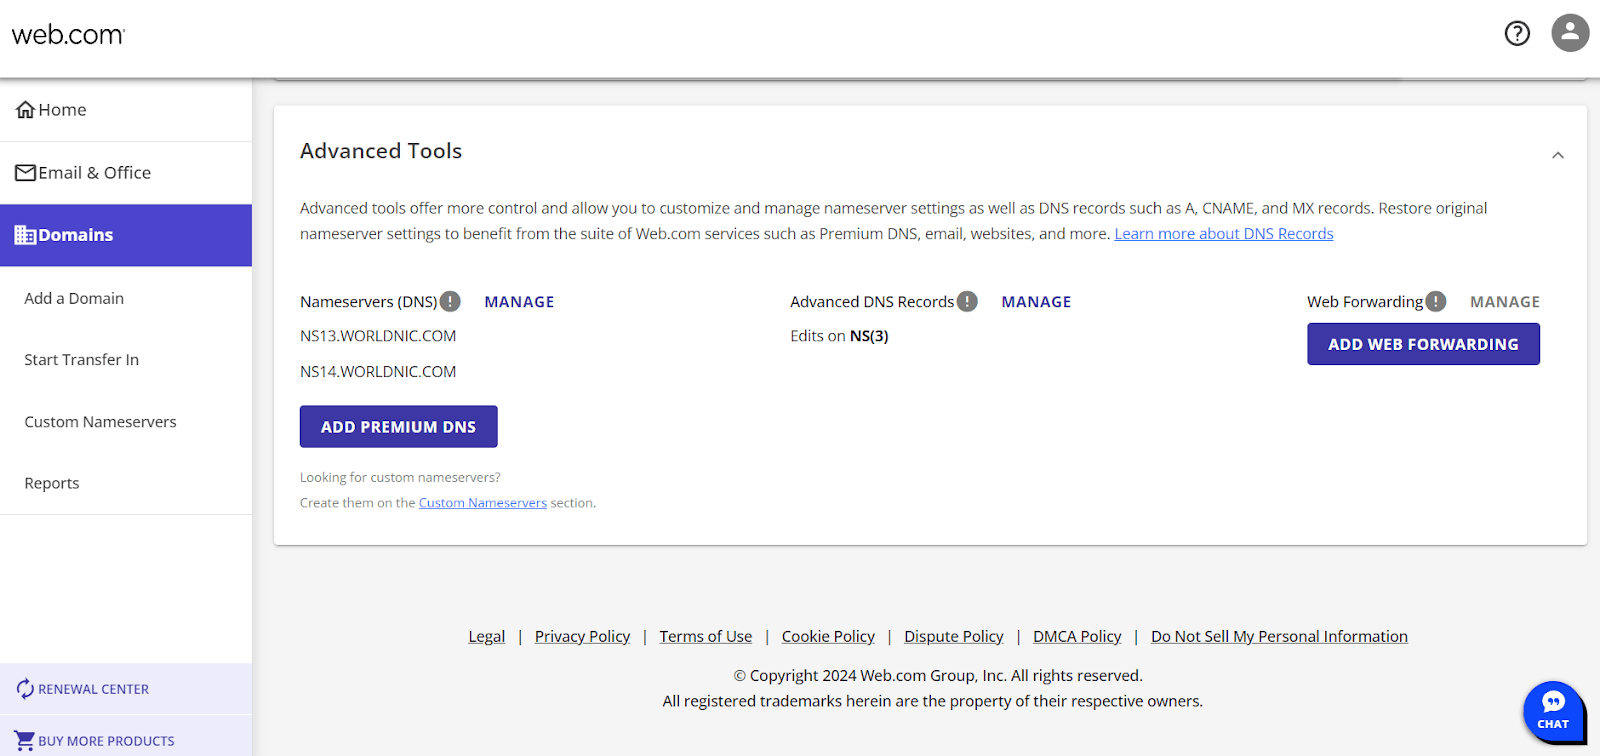1600x756 pixels.
Task: Manage Advanced DNS Records
Action: (x=1036, y=302)
